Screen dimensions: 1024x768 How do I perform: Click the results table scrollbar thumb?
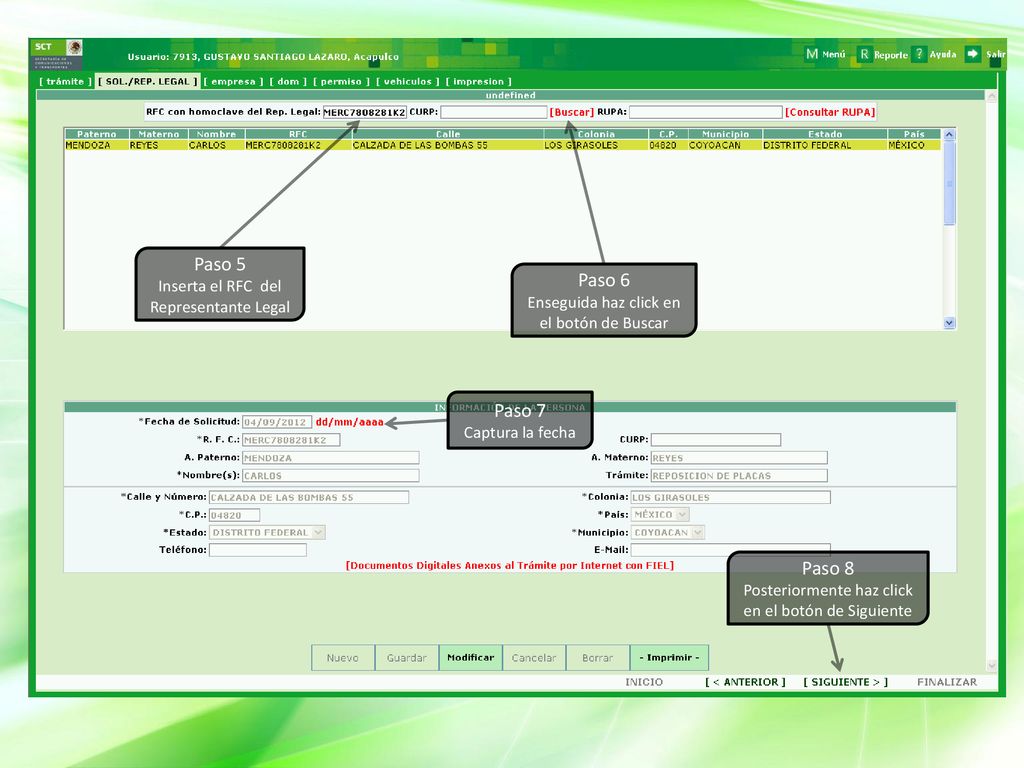click(x=950, y=184)
